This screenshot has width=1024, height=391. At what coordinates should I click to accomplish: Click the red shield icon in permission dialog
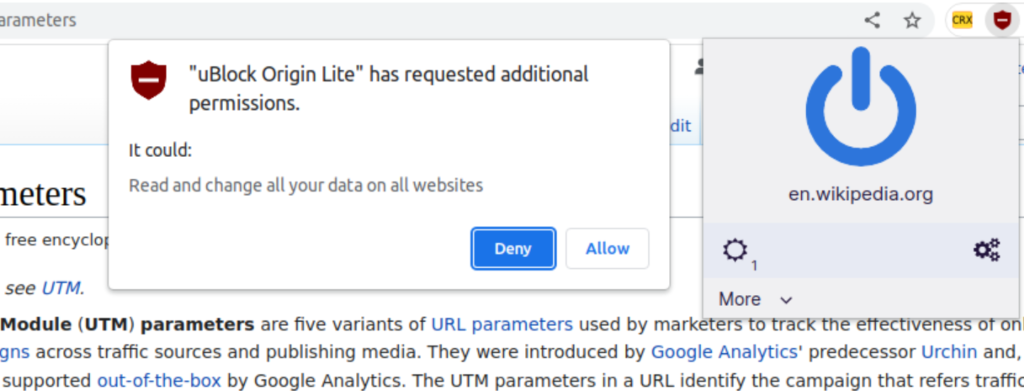tap(149, 80)
